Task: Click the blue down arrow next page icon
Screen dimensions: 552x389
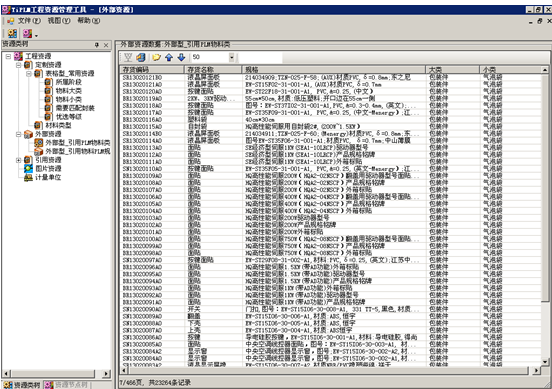Action: [x=181, y=57]
